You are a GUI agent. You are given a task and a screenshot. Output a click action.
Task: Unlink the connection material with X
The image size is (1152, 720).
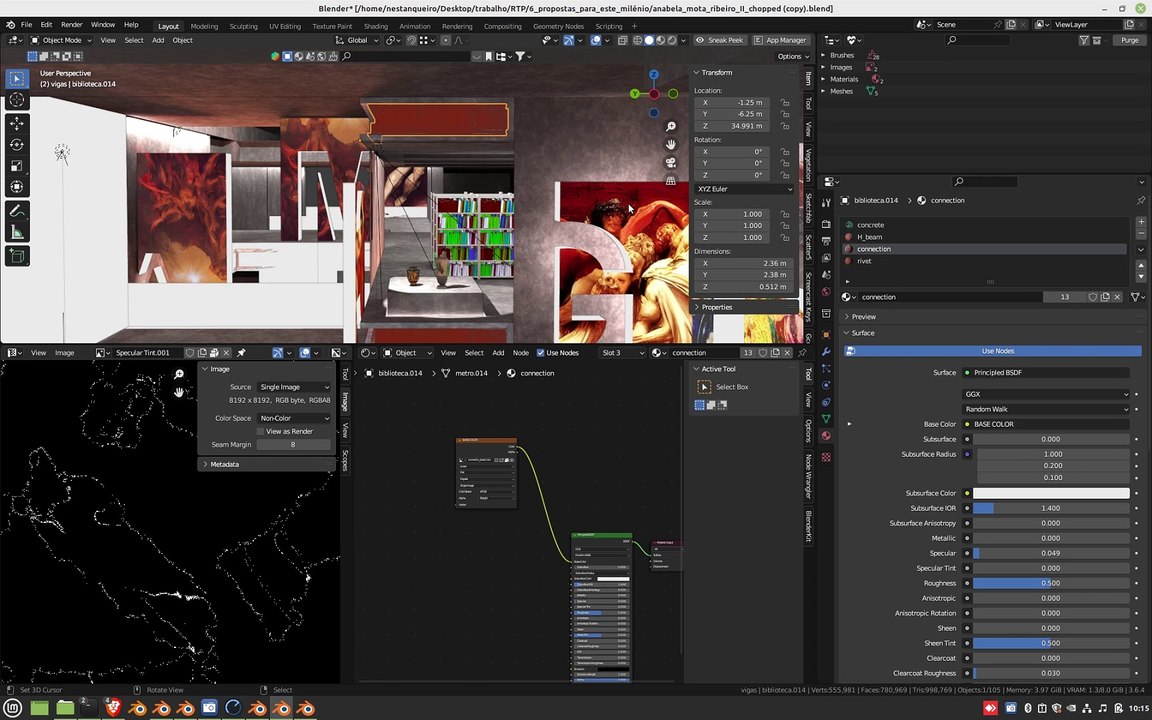tap(1117, 297)
